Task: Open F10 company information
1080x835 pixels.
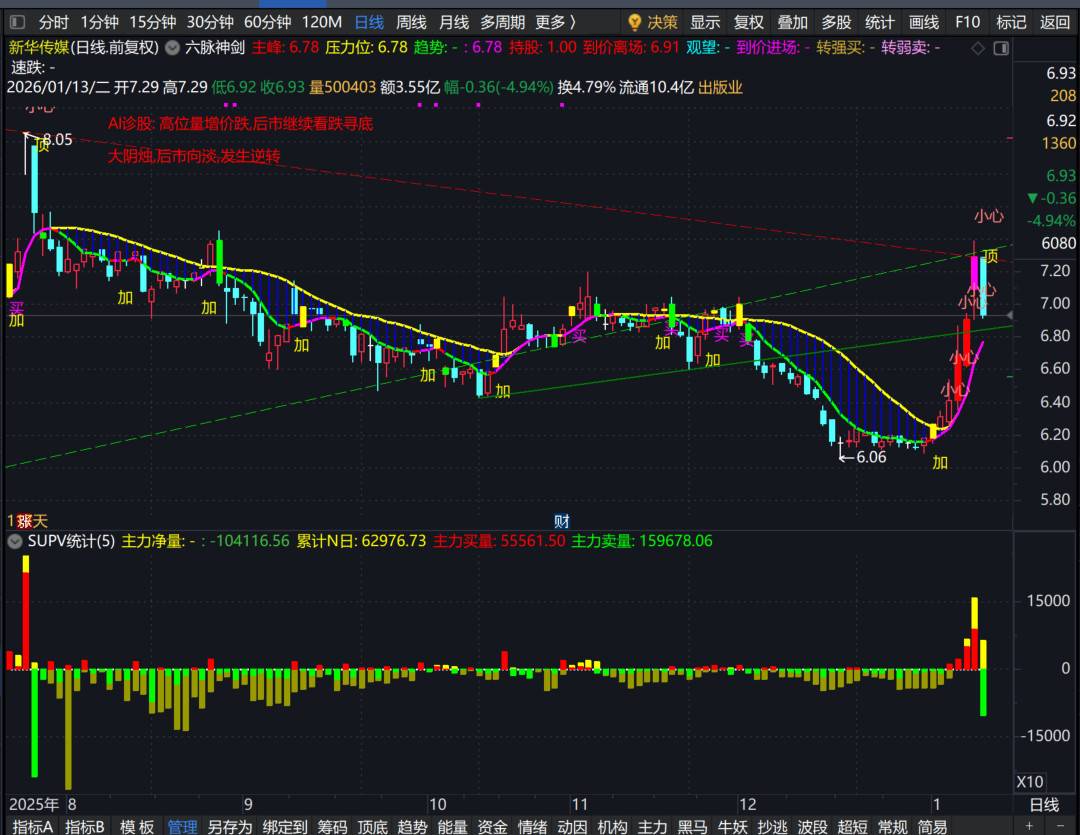Action: pyautogui.click(x=967, y=23)
